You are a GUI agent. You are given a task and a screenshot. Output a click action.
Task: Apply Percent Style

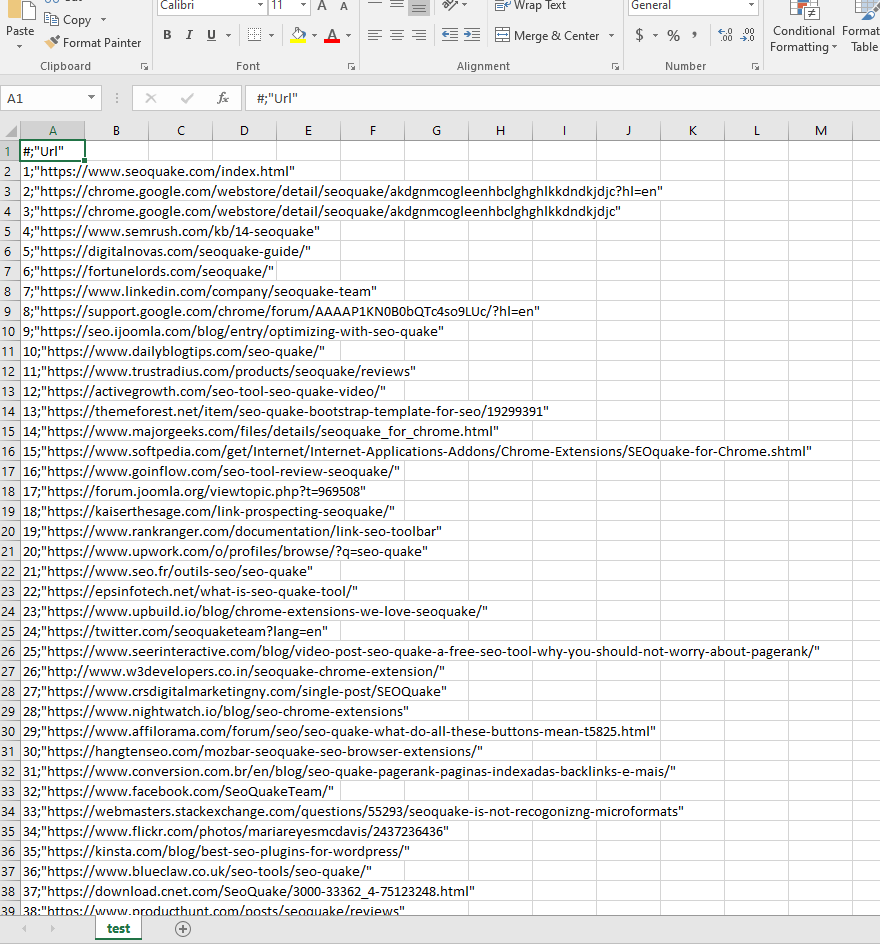[x=674, y=36]
